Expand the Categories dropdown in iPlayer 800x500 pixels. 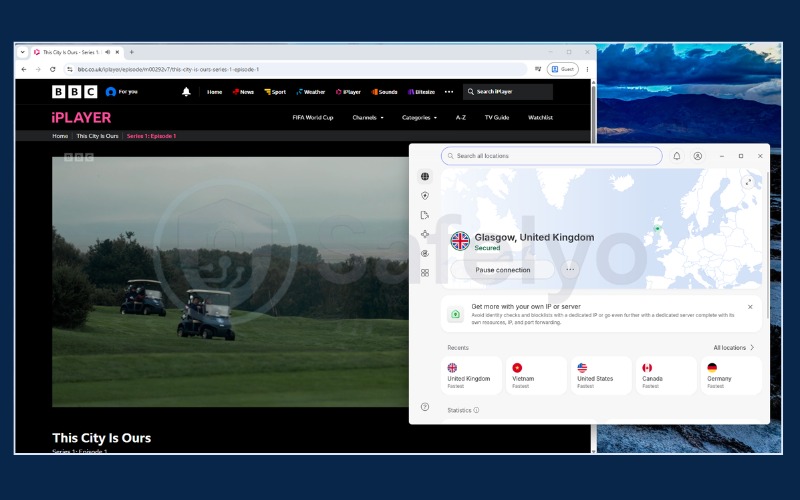419,118
